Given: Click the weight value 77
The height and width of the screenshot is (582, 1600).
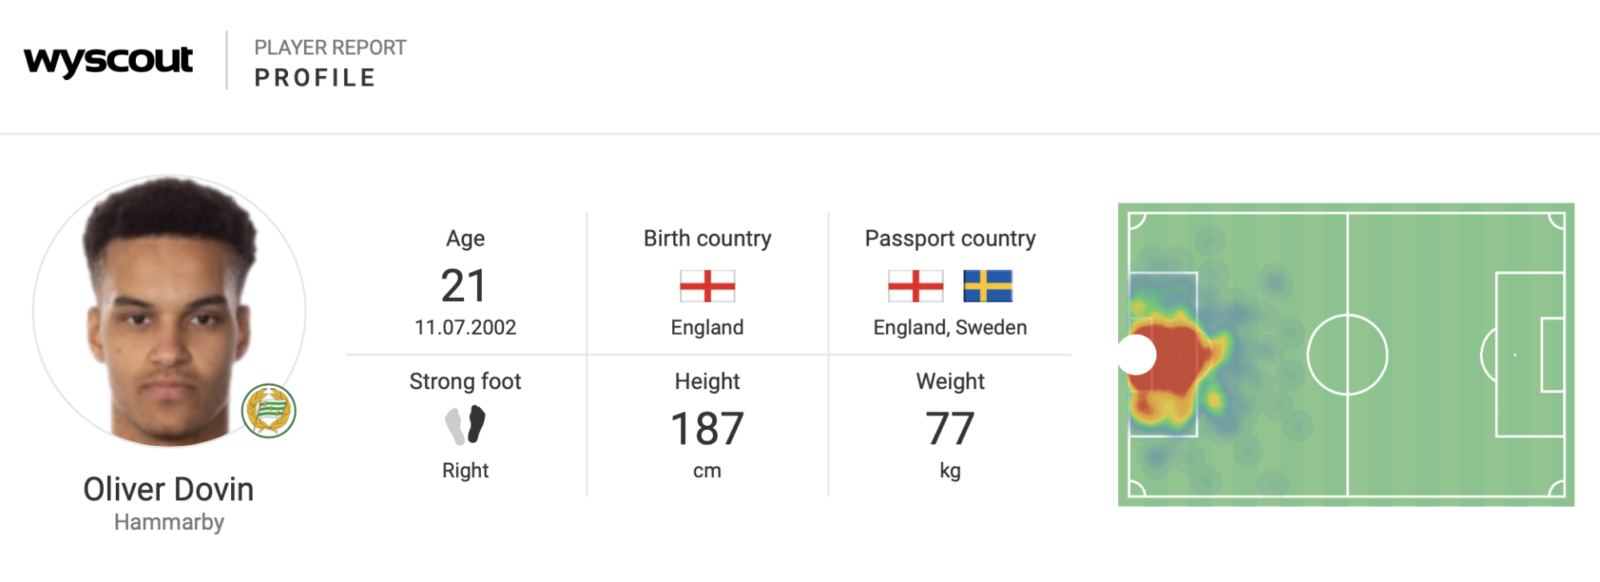Looking at the screenshot, I should pyautogui.click(x=950, y=429).
